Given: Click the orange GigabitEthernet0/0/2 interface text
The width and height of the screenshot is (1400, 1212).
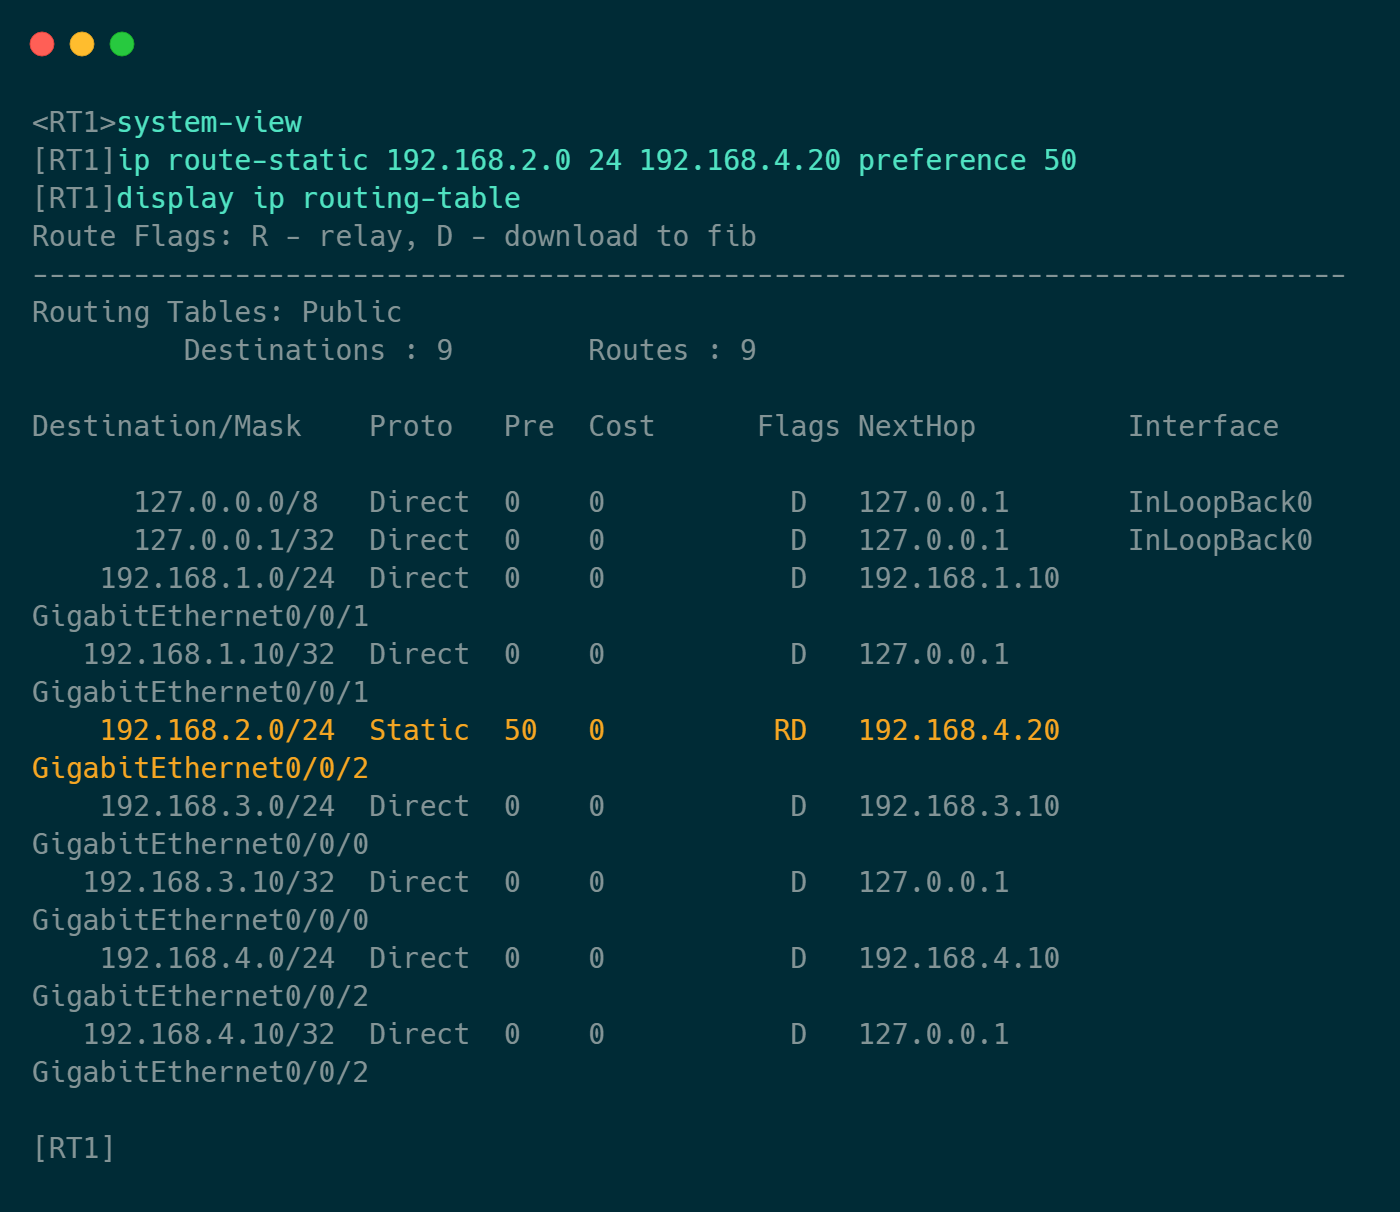Looking at the screenshot, I should (x=200, y=769).
